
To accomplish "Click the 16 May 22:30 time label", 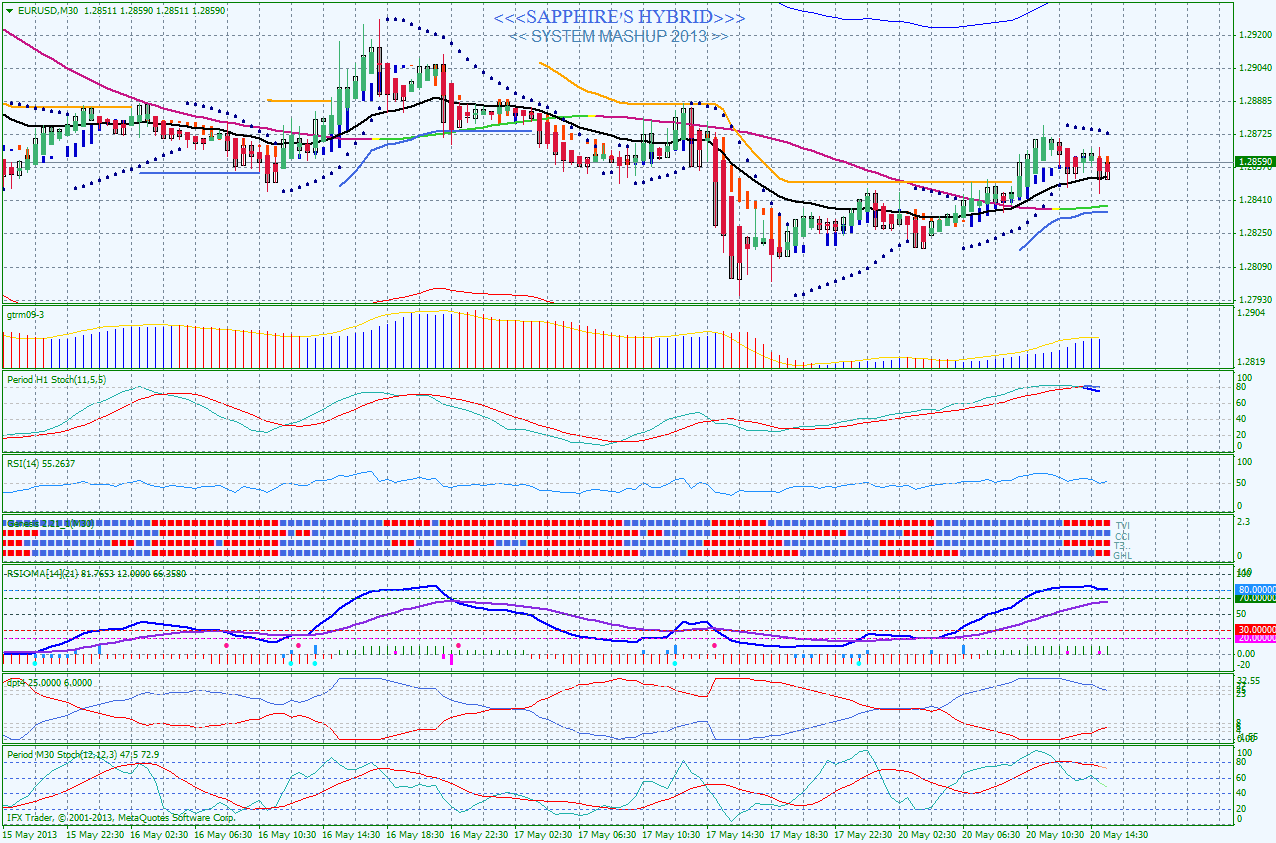I will click(x=479, y=833).
